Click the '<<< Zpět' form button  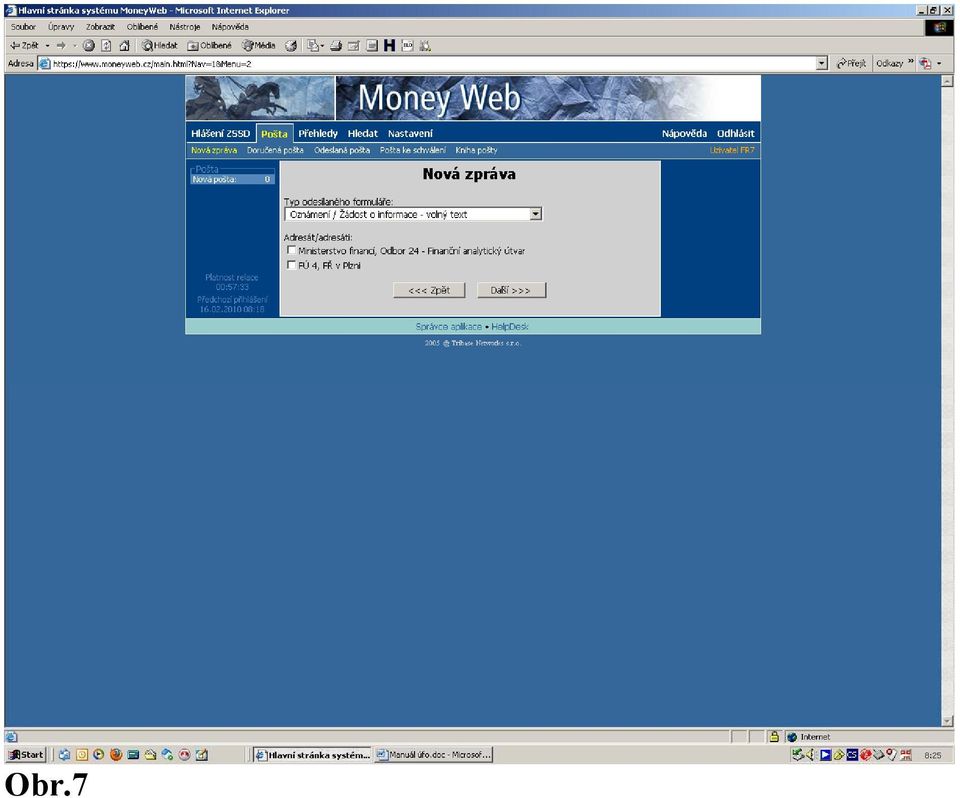429,290
